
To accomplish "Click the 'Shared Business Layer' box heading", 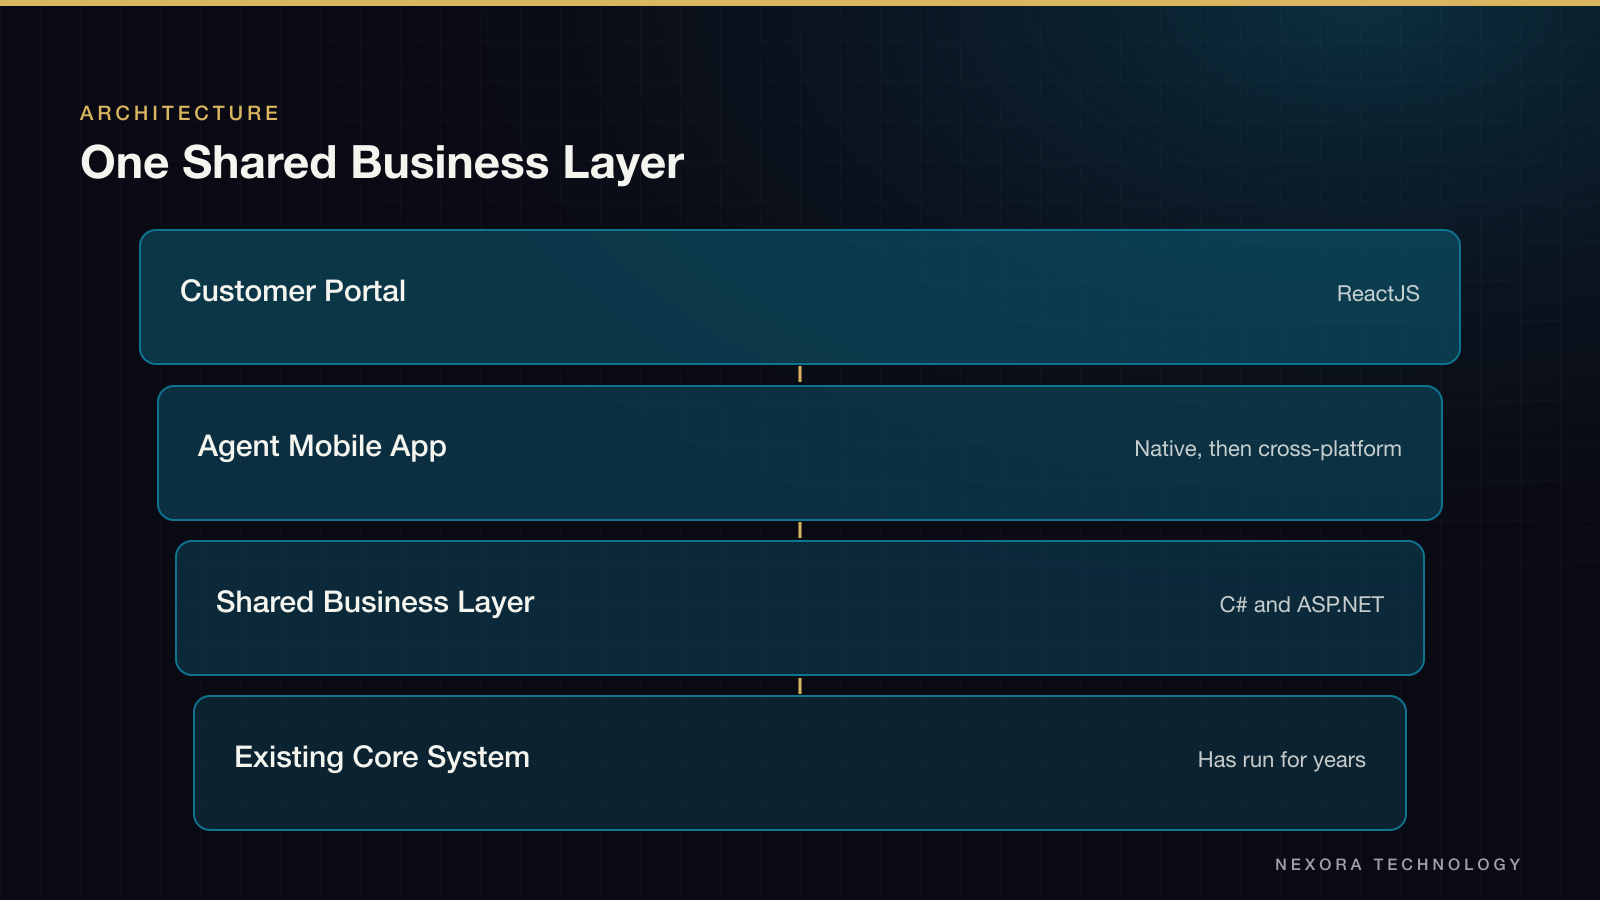I will [375, 603].
